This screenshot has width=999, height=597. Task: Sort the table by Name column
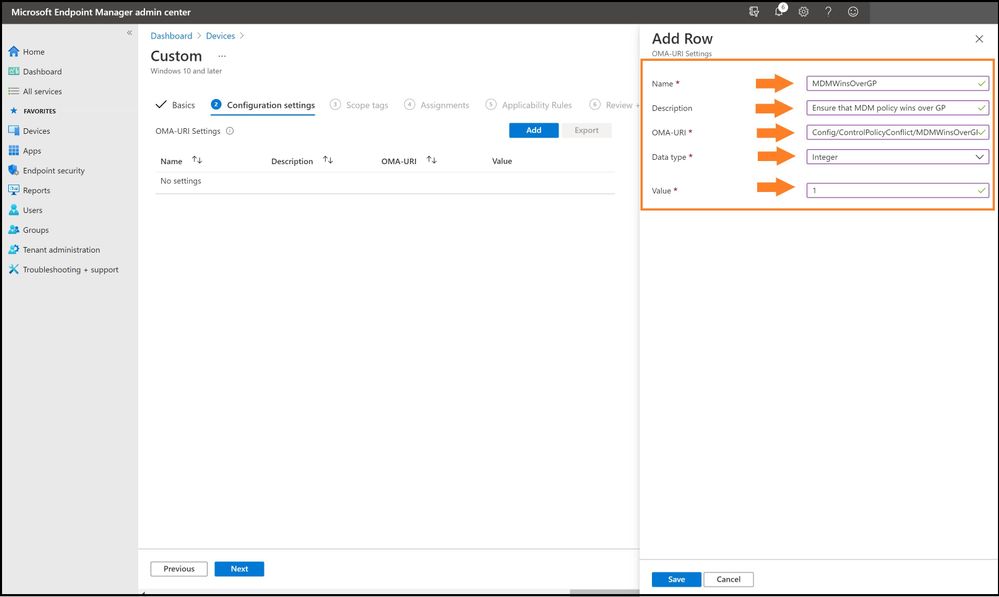pos(197,161)
